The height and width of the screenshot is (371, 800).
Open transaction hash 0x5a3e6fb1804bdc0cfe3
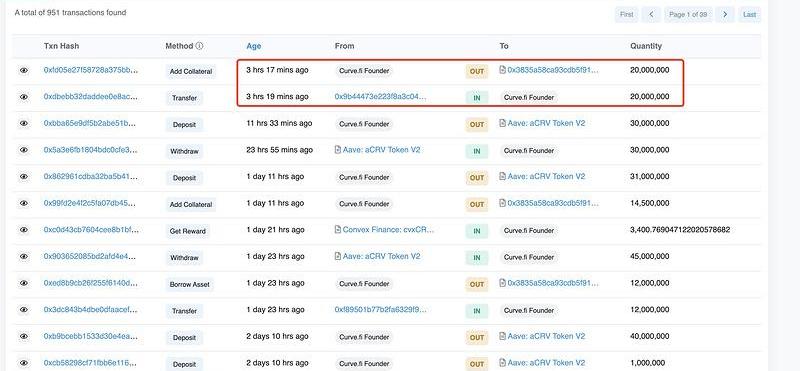pyautogui.click(x=91, y=150)
